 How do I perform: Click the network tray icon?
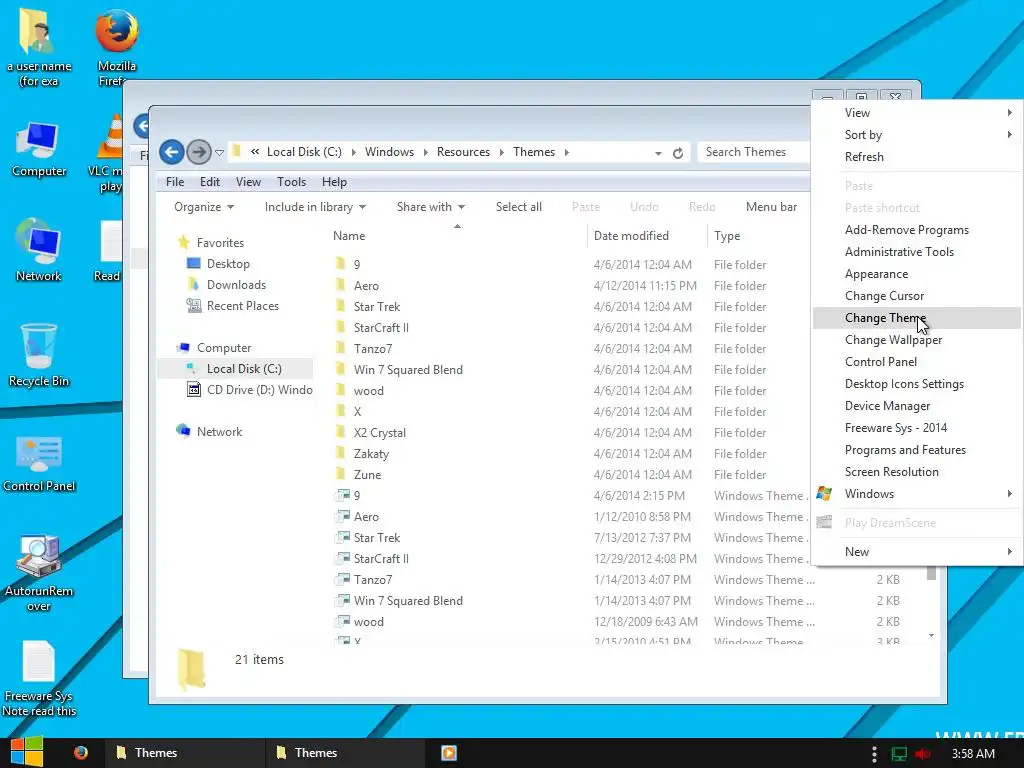[899, 754]
